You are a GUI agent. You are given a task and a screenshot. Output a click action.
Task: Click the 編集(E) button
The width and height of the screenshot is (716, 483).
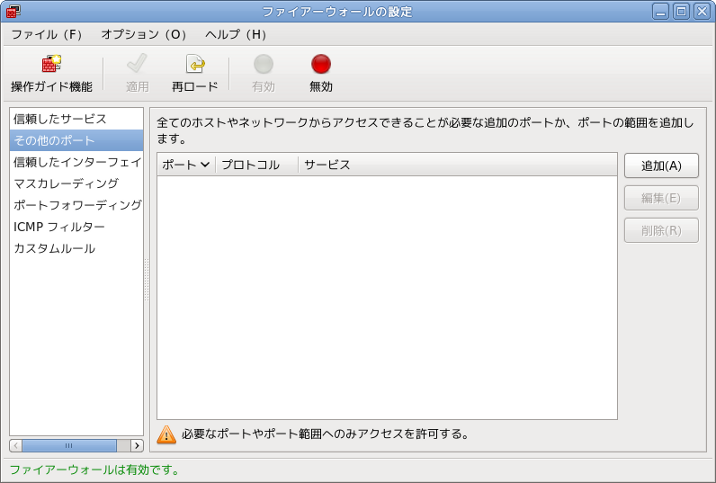(661, 198)
